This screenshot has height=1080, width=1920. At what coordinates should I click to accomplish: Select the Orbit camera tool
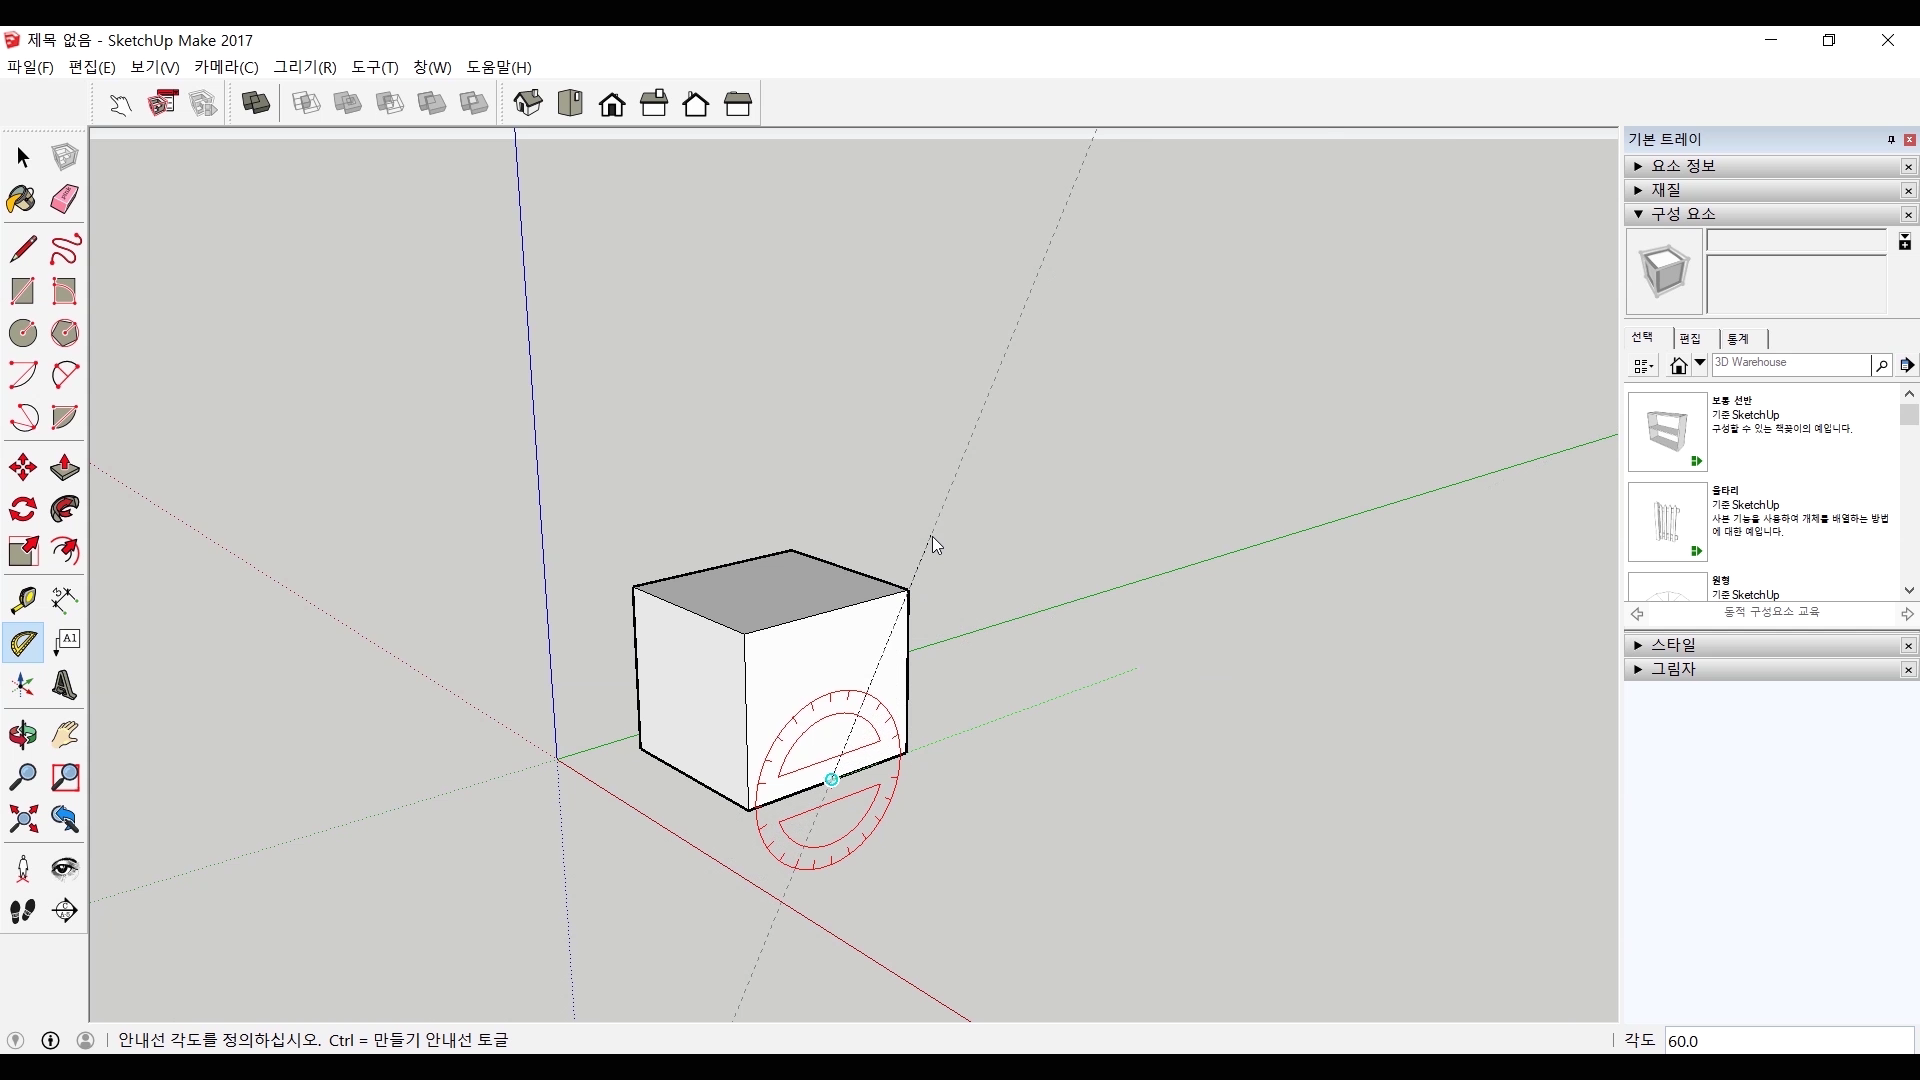[22, 735]
